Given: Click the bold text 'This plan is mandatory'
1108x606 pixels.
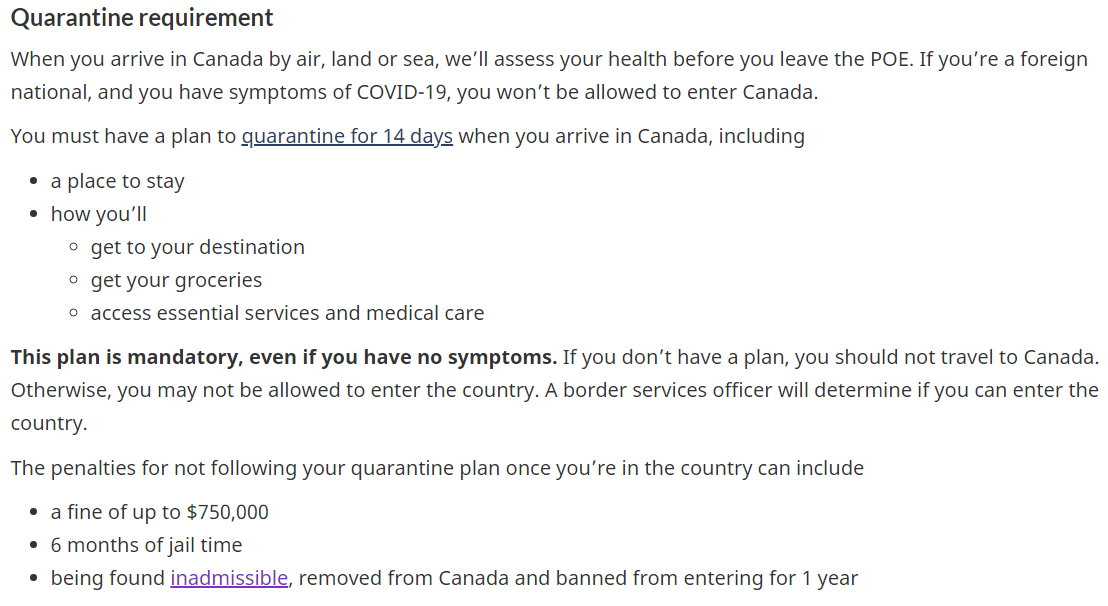Looking at the screenshot, I should click(x=125, y=357).
